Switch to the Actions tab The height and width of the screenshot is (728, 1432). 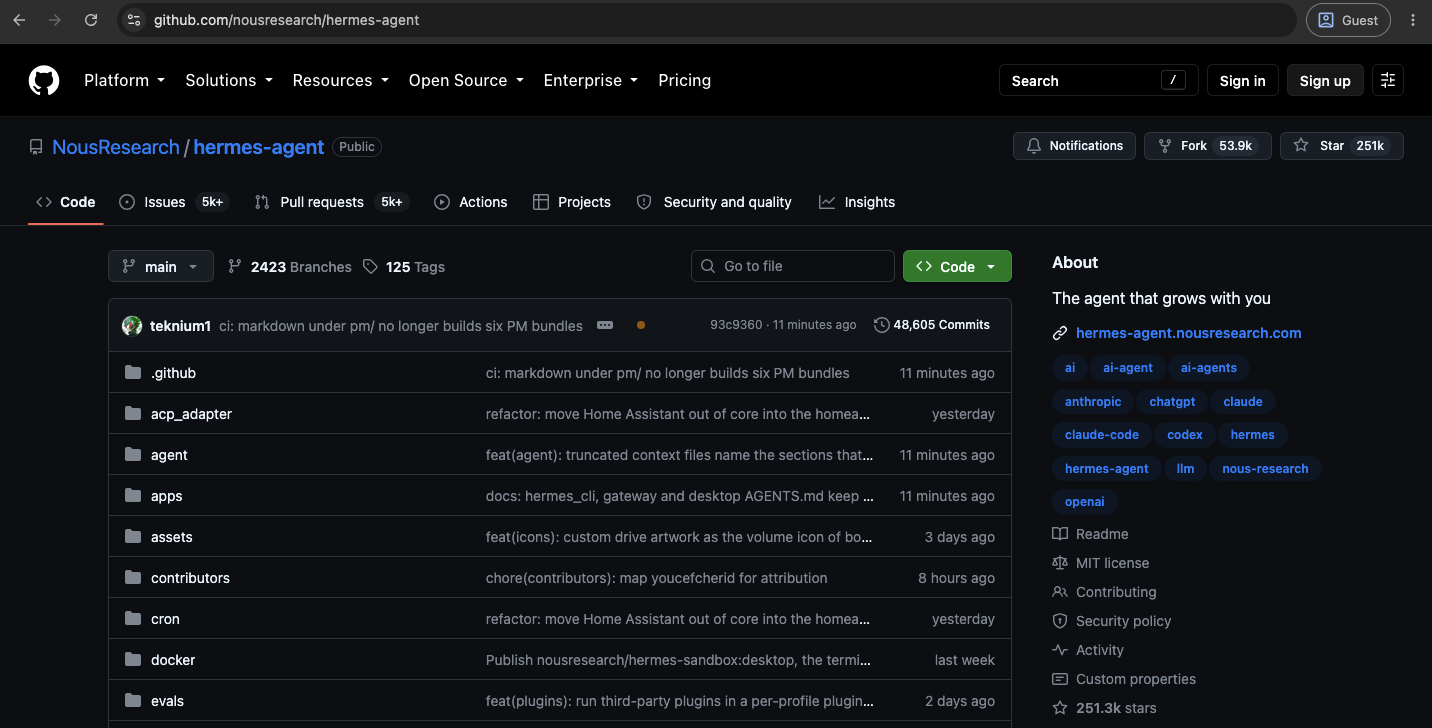click(471, 202)
